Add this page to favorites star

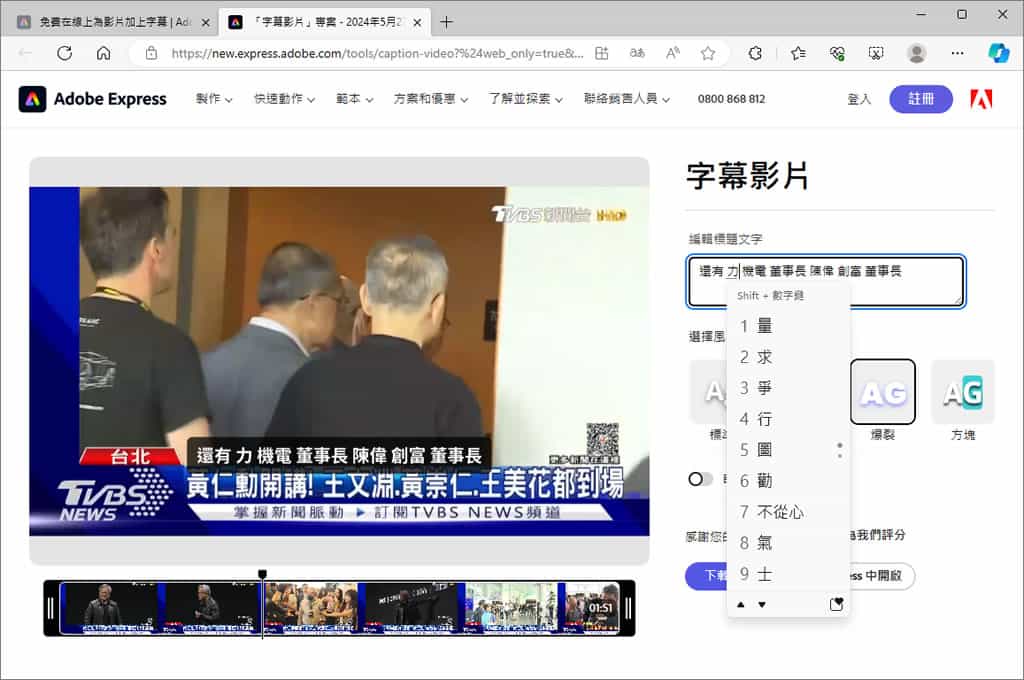pyautogui.click(x=707, y=53)
